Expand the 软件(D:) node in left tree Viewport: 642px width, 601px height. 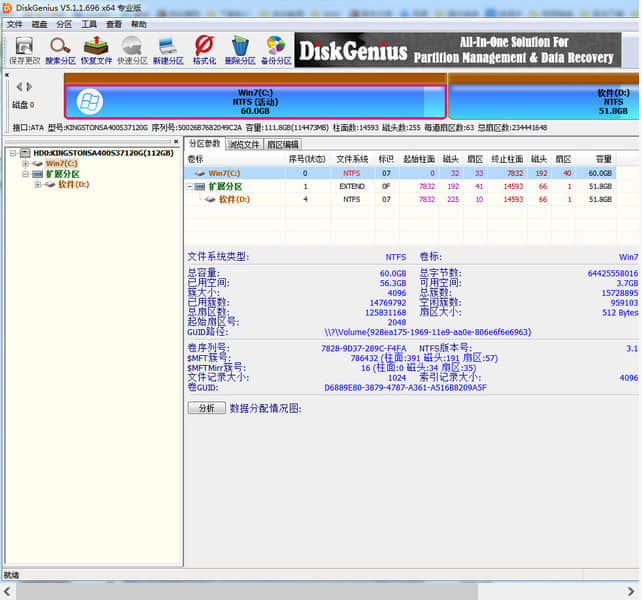point(38,184)
